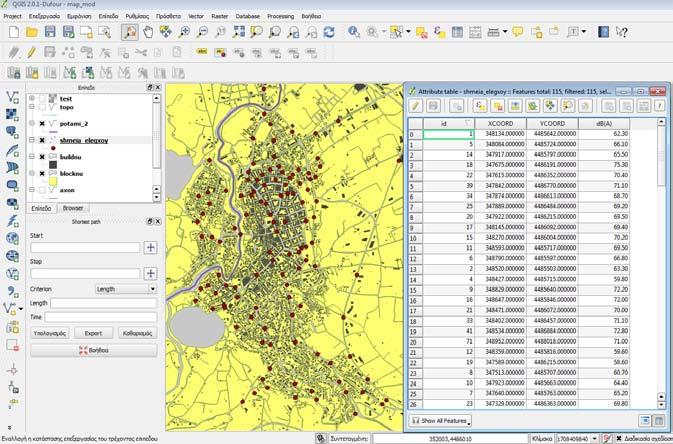Image resolution: width=673 pixels, height=444 pixels.
Task: Click the Add Vector Layer sidebar icon
Action: pyautogui.click(x=12, y=97)
